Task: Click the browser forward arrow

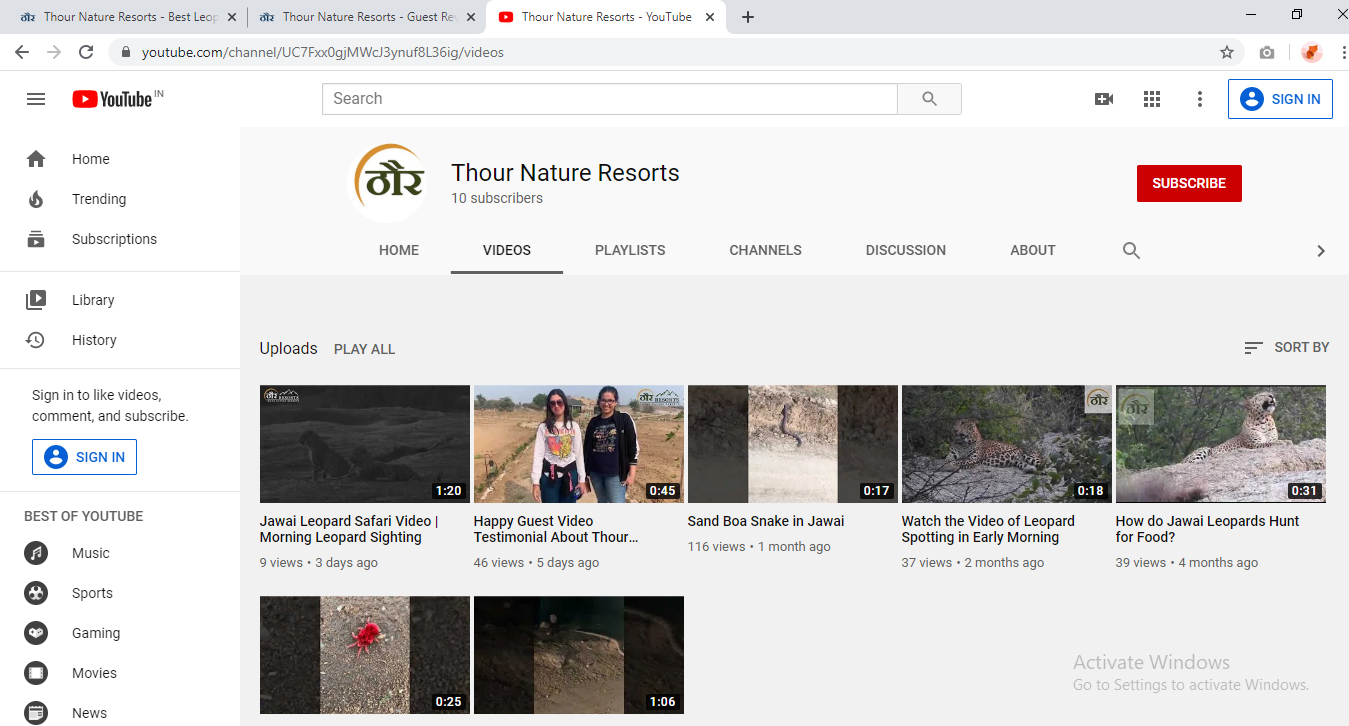Action: click(54, 52)
